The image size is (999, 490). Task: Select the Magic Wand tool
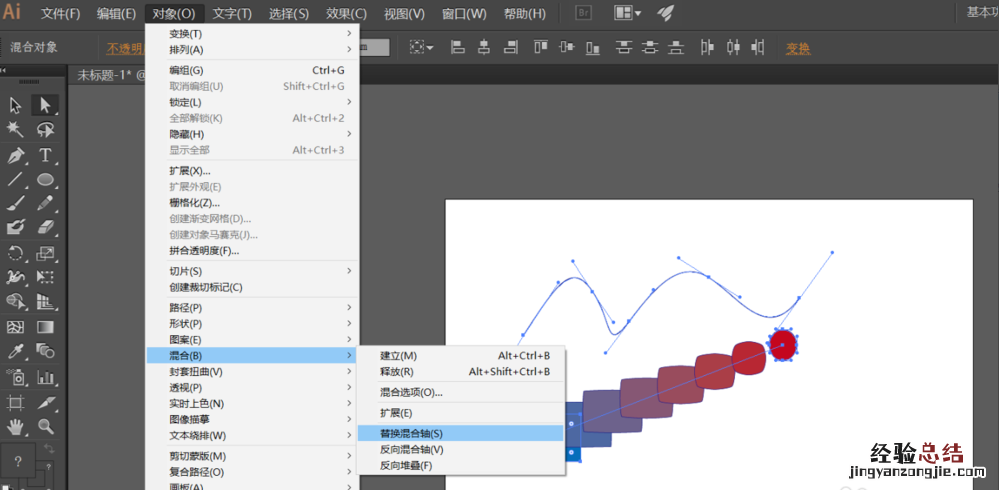(15, 130)
